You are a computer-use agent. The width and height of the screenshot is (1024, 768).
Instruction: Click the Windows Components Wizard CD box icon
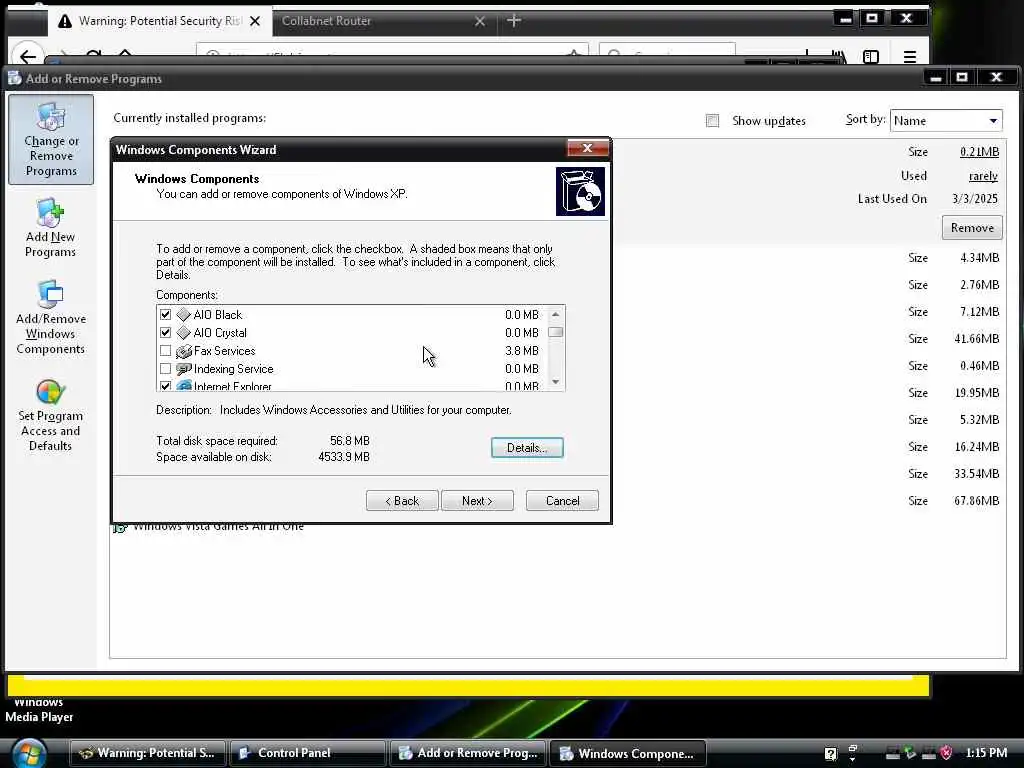(x=580, y=191)
